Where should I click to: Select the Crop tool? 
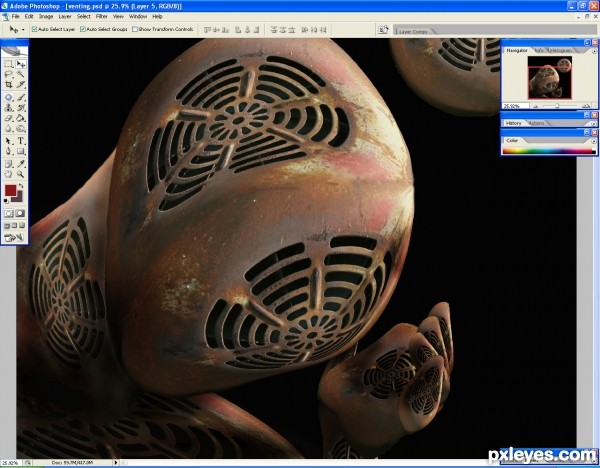pos(8,85)
